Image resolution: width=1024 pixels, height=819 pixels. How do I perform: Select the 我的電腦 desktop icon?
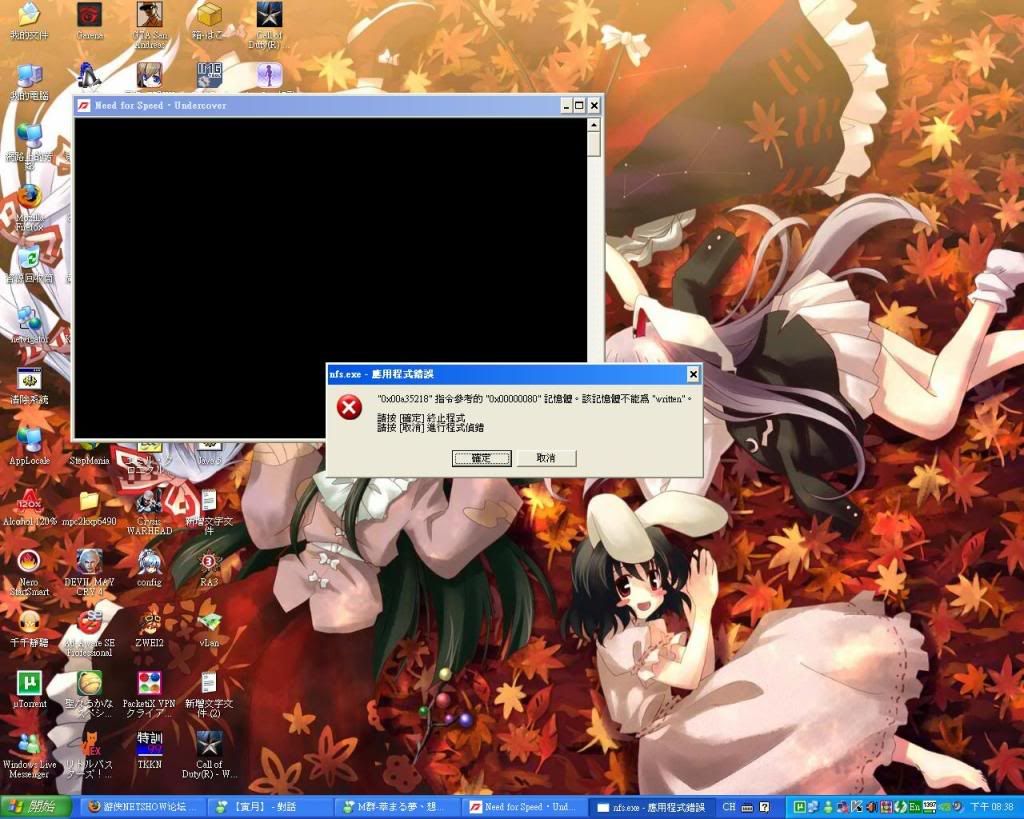pos(29,82)
